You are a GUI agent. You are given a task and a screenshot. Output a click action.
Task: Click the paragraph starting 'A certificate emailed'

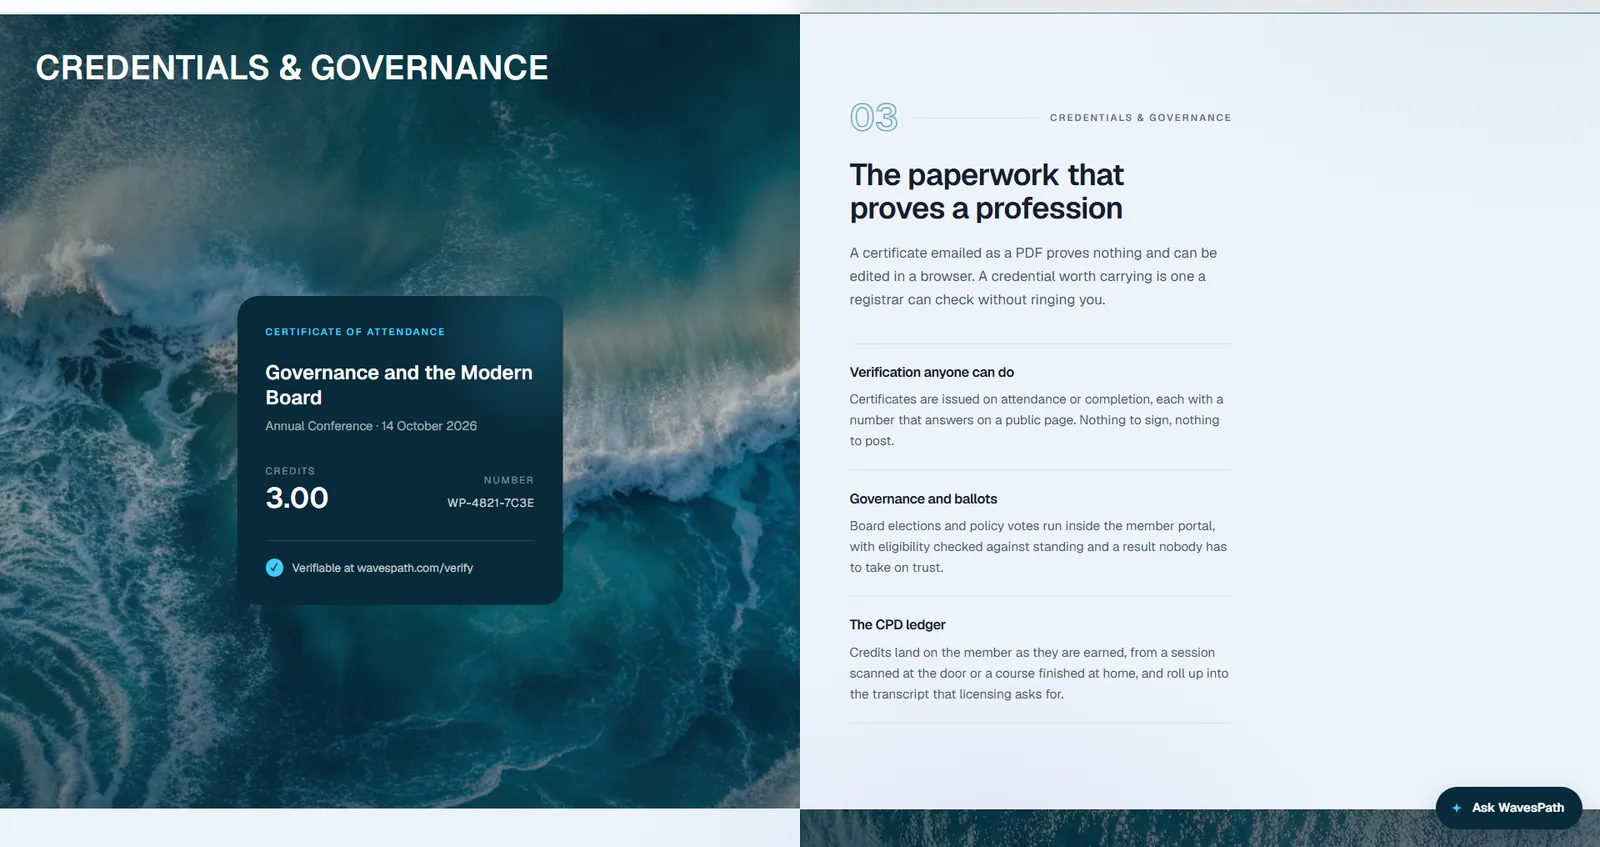[1034, 276]
